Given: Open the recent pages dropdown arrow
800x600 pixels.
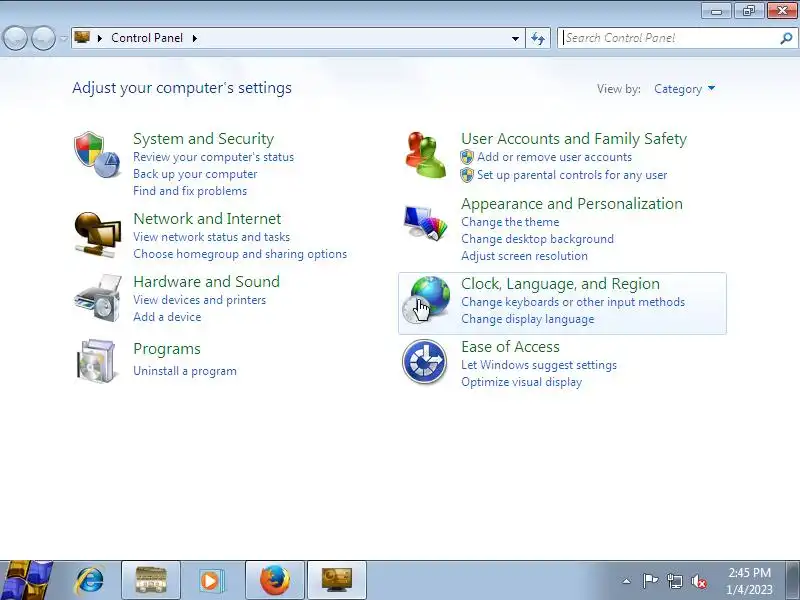Looking at the screenshot, I should tap(63, 38).
